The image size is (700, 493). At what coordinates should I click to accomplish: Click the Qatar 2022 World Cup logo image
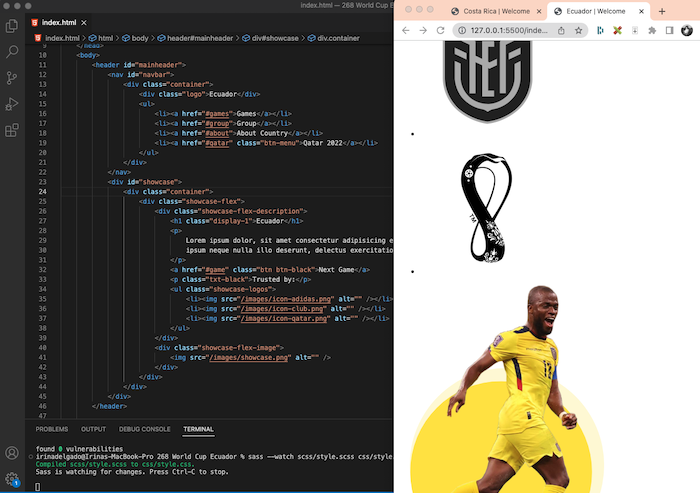click(487, 208)
